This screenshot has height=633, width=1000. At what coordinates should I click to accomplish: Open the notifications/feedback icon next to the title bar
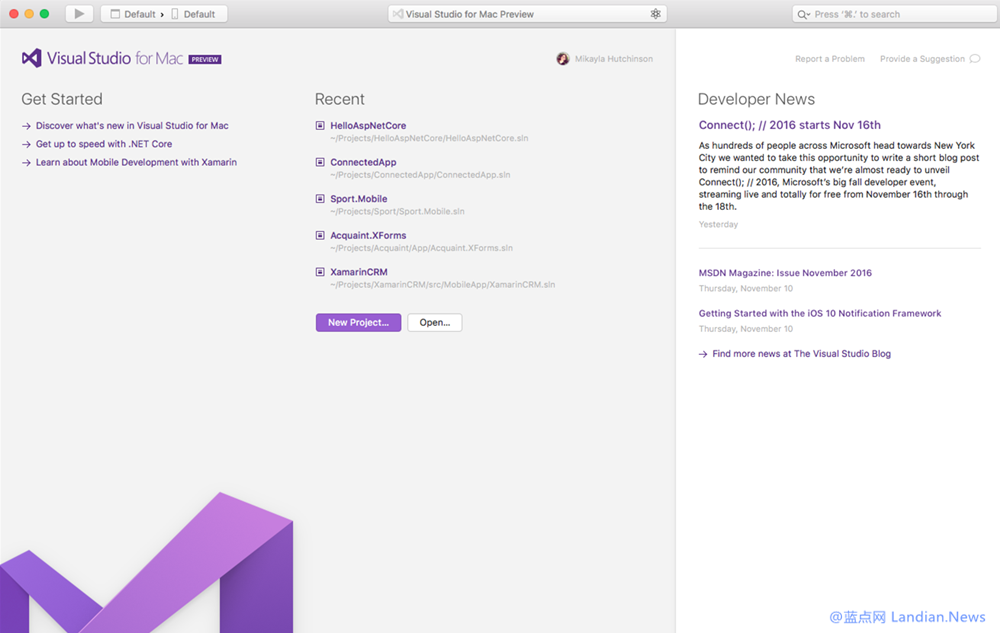[655, 13]
